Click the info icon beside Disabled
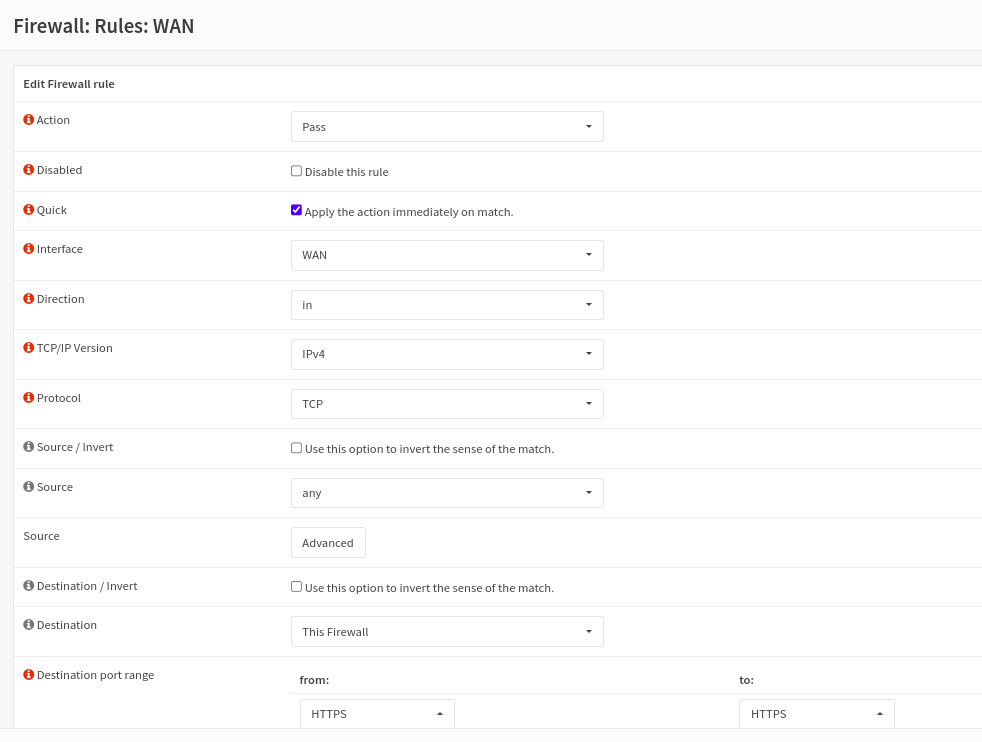The image size is (982, 742). (28, 169)
